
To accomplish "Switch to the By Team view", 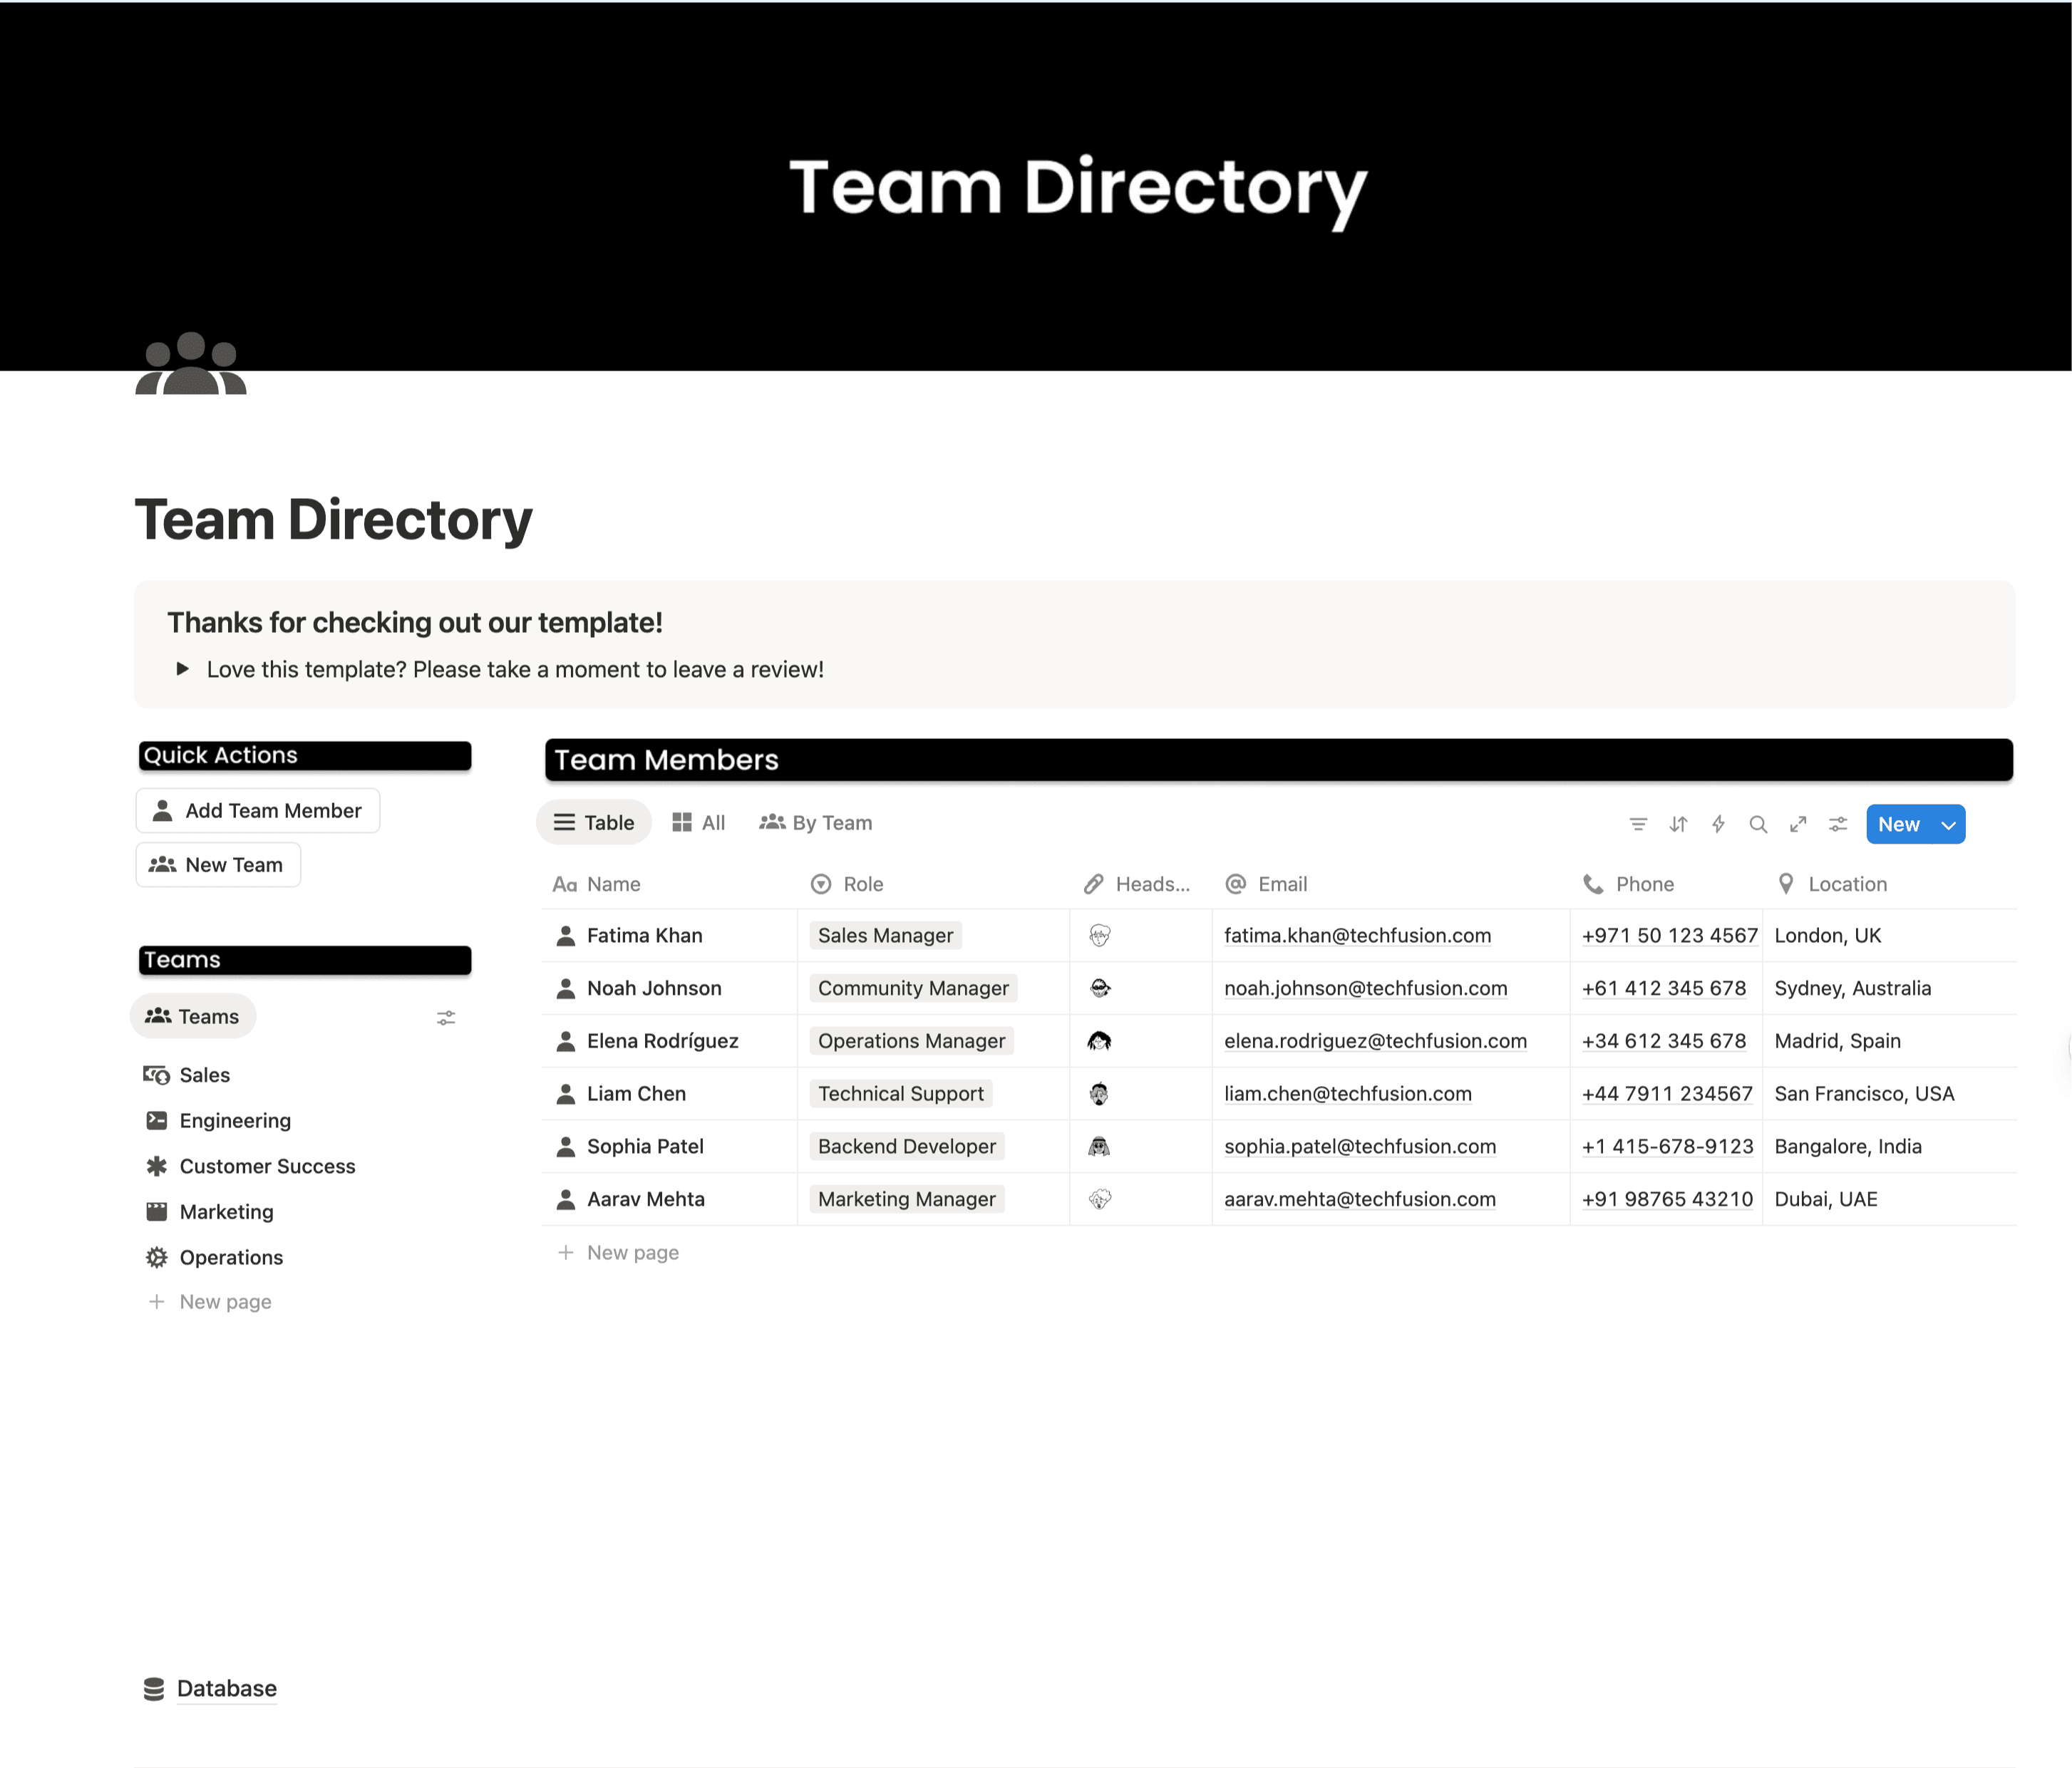I will click(816, 822).
